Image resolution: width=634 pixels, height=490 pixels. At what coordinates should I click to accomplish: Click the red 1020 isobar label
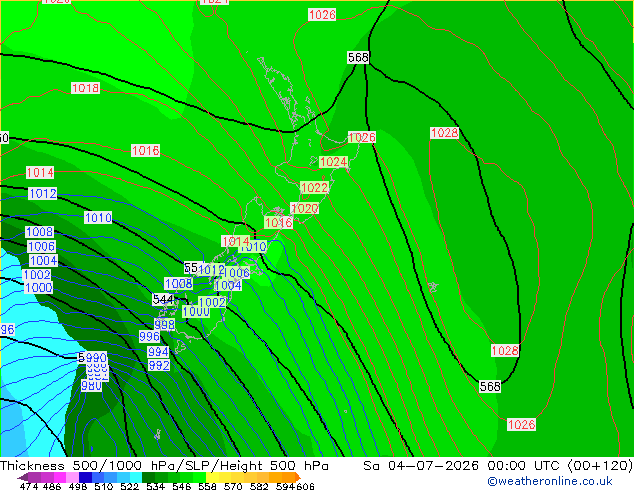pyautogui.click(x=304, y=209)
